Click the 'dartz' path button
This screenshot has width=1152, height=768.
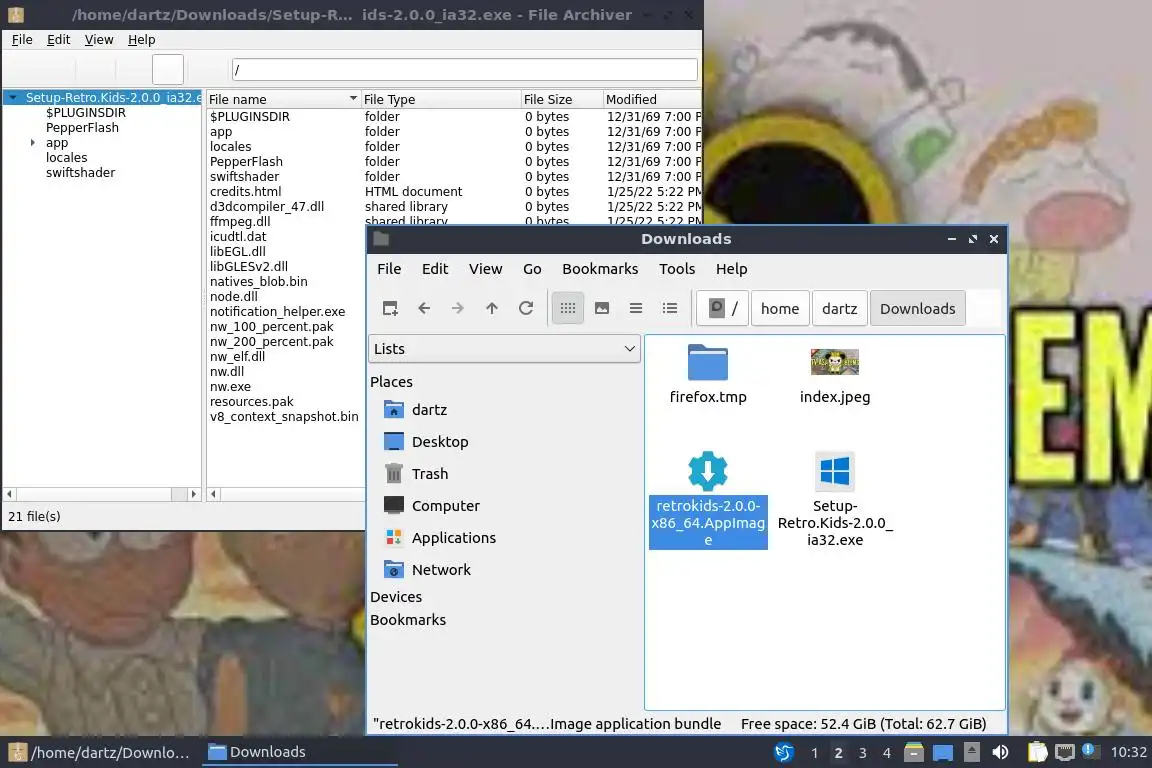tap(840, 308)
